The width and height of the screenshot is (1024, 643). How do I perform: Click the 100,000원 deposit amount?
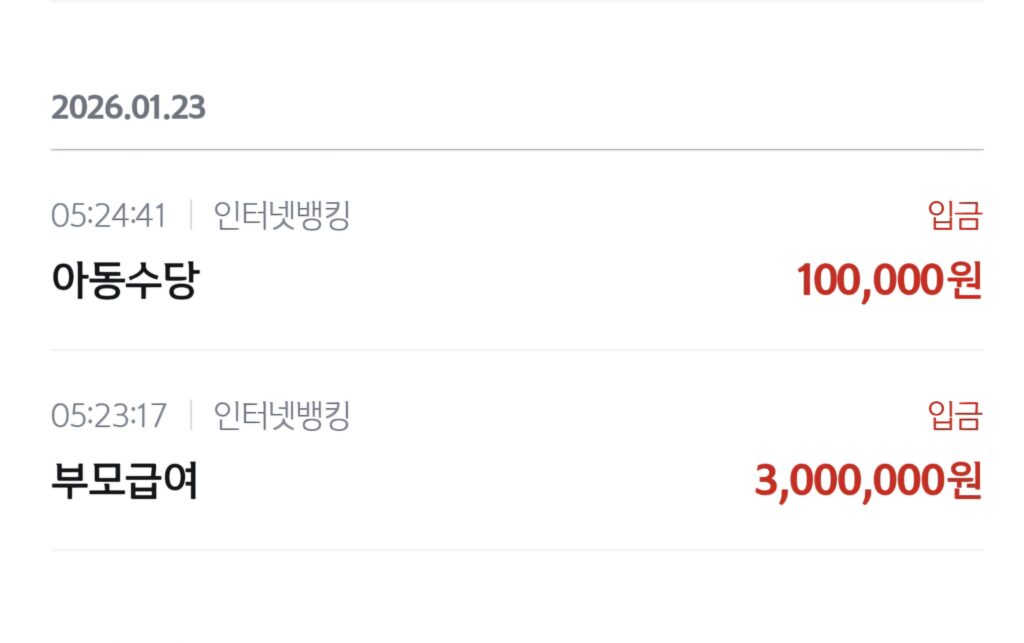tap(889, 281)
